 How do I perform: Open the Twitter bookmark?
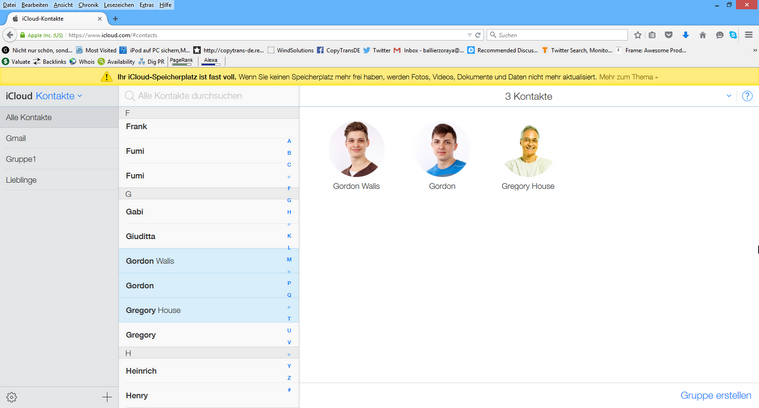377,50
